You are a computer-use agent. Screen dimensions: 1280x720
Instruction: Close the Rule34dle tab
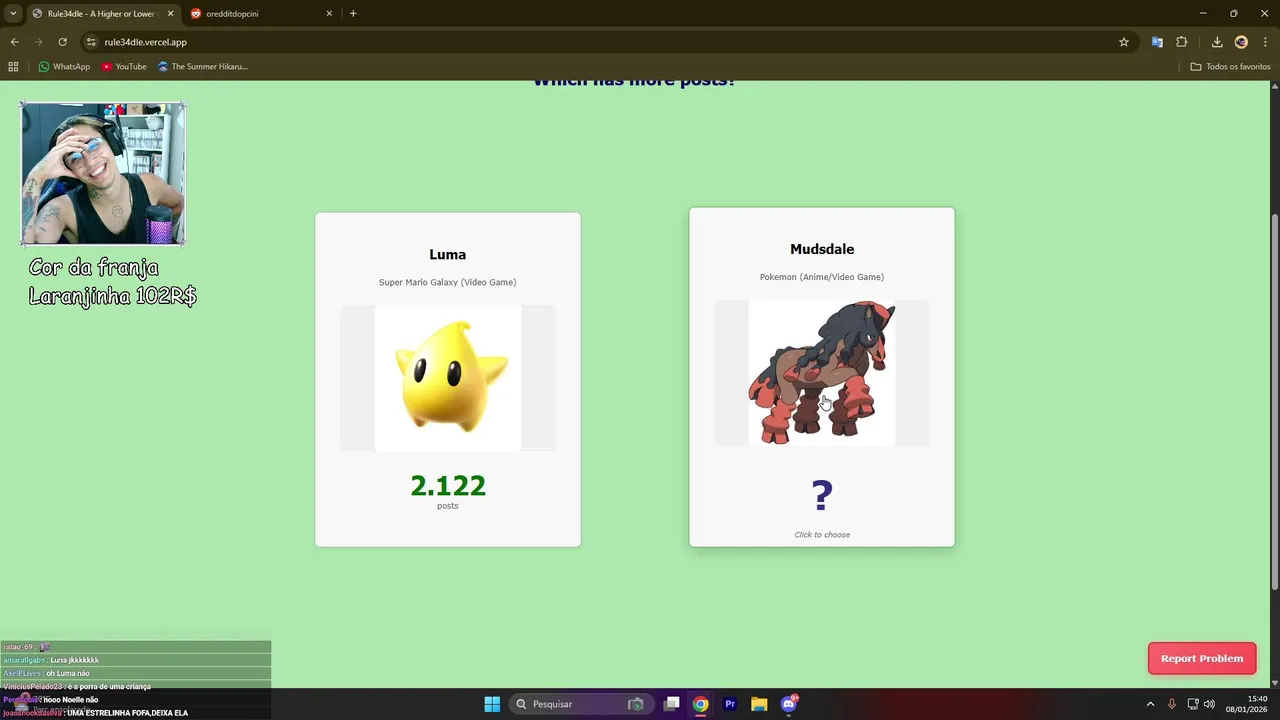click(170, 14)
